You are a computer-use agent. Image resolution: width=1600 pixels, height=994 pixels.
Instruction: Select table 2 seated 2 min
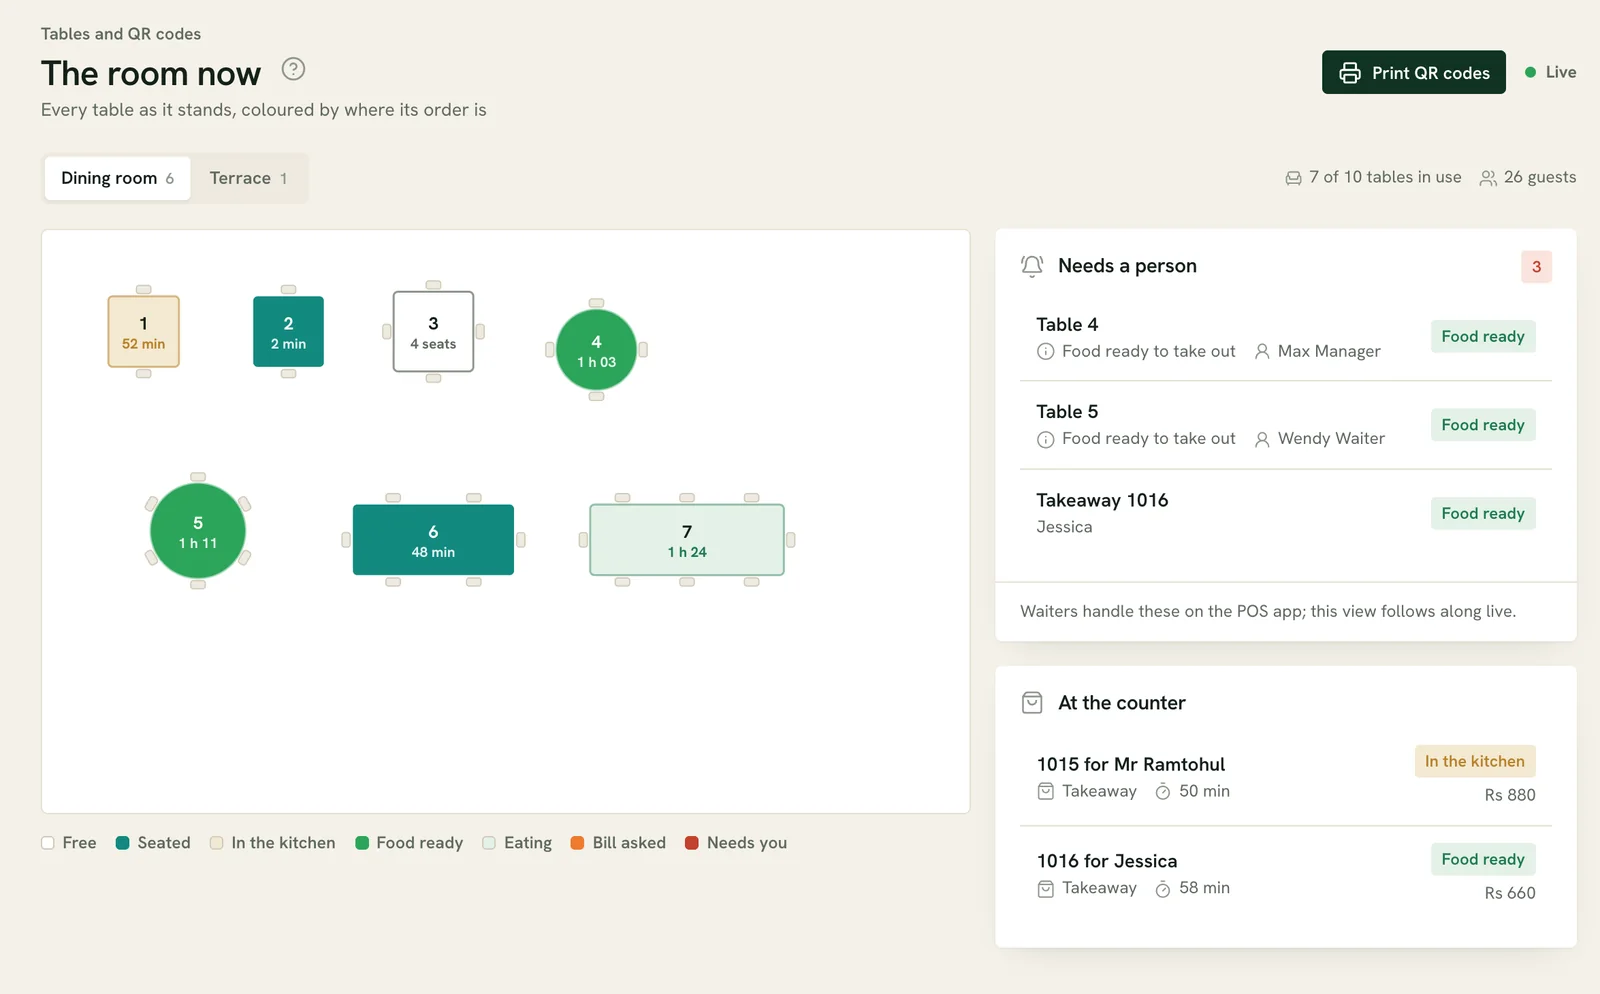click(x=288, y=332)
